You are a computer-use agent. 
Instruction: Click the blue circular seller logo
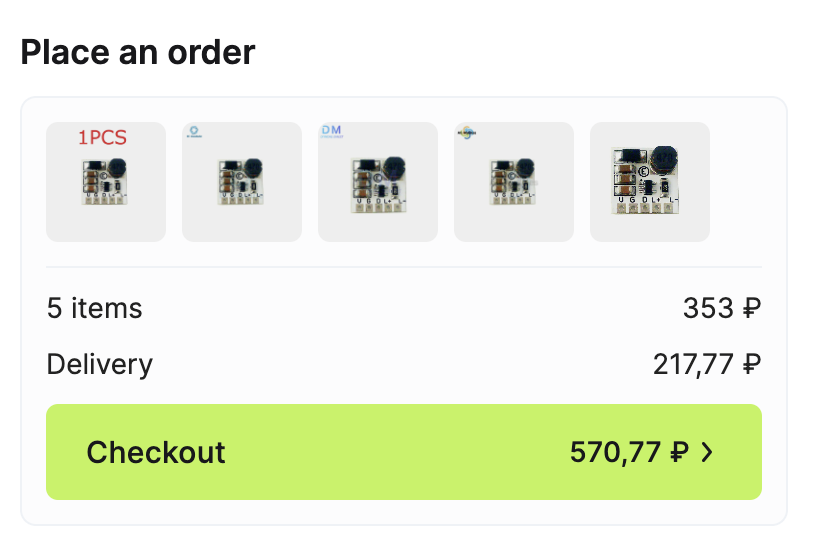[194, 131]
